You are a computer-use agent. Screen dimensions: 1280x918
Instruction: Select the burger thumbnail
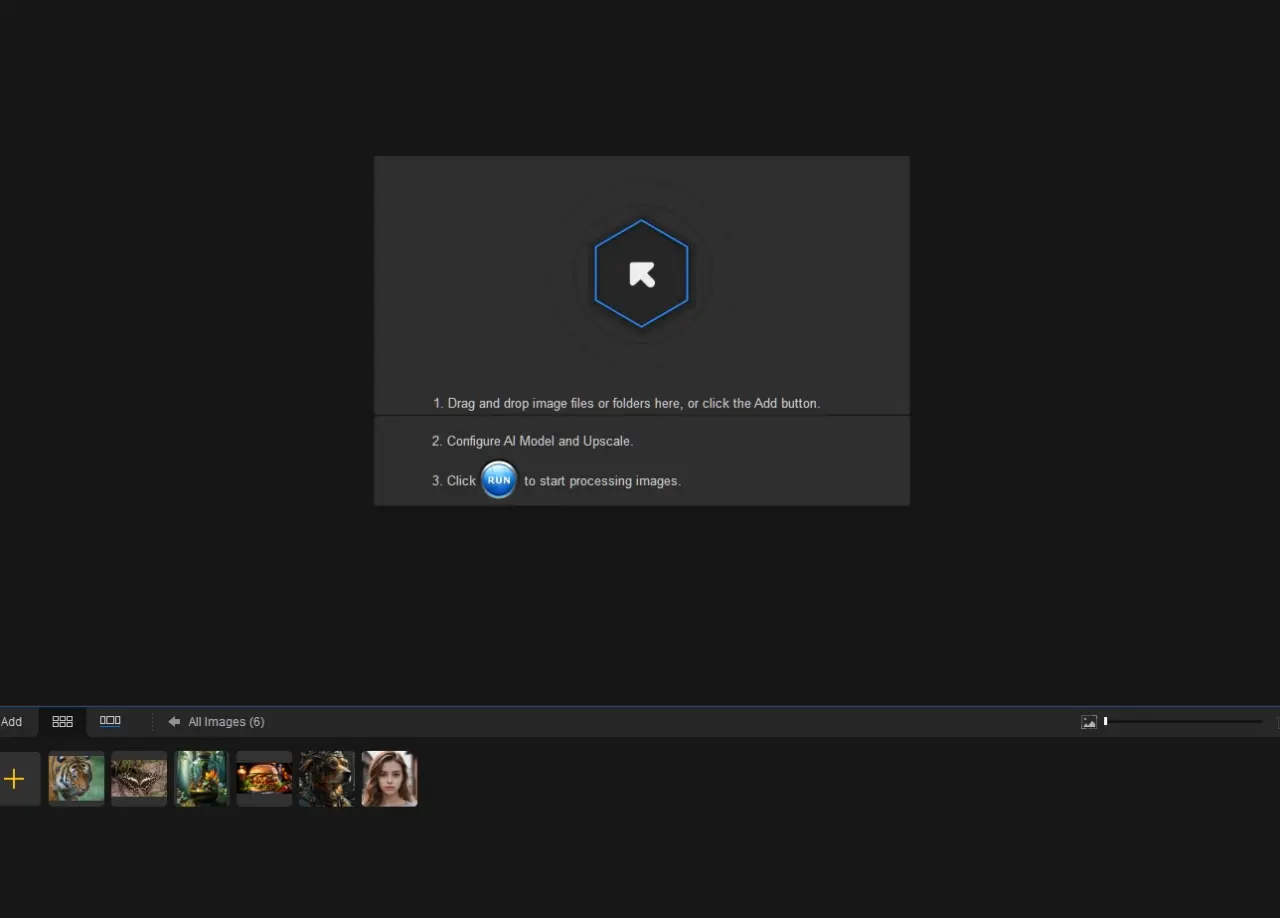pyautogui.click(x=264, y=779)
